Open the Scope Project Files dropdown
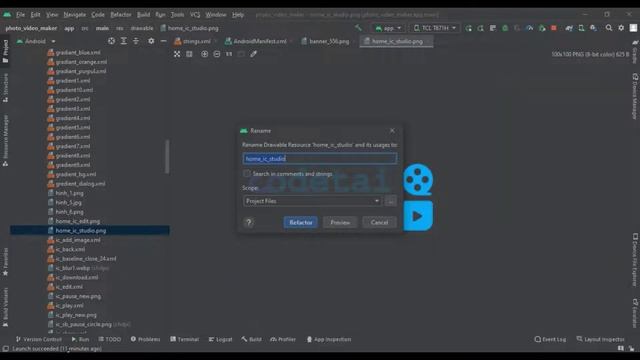The image size is (640, 360). pos(312,201)
